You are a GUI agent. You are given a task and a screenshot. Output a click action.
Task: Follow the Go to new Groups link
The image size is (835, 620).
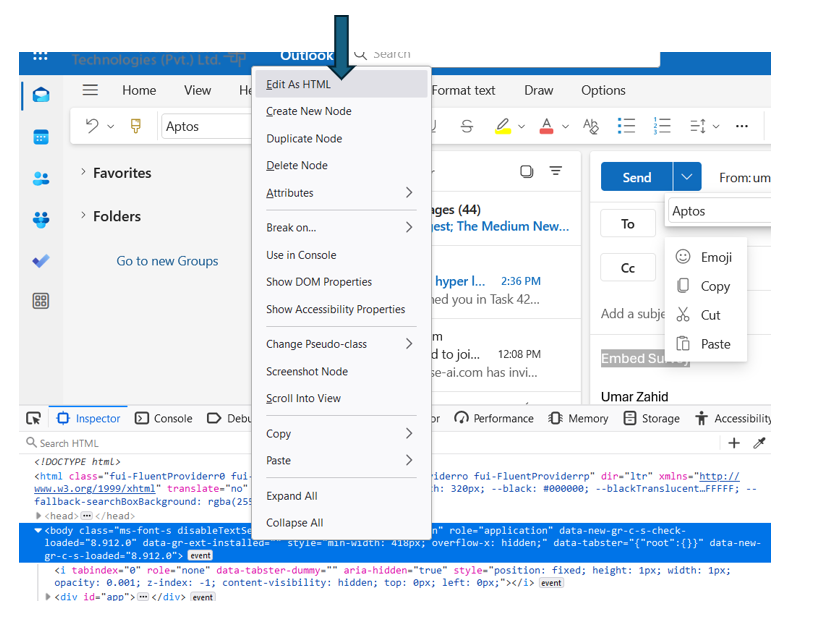click(167, 261)
